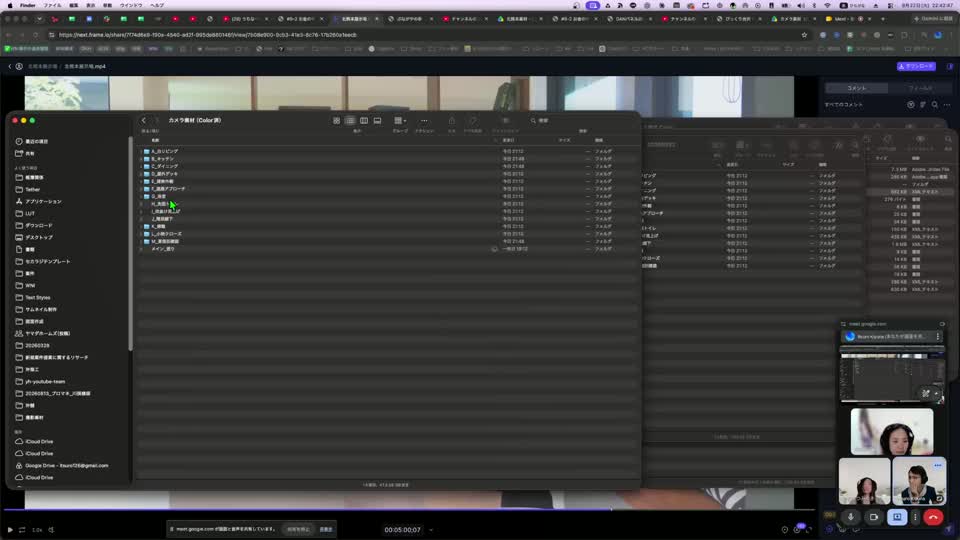Expand the F_ folder disclosure triangle
Image resolution: width=960 pixels, height=540 pixels.
click(141, 189)
